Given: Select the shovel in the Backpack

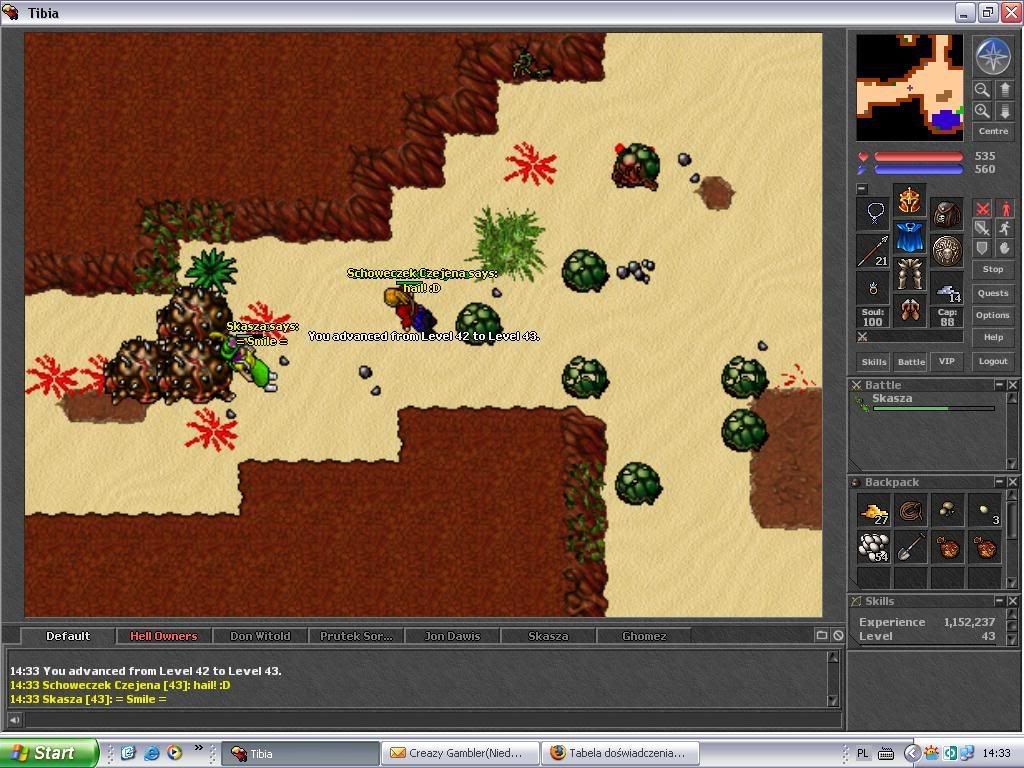Looking at the screenshot, I should 910,547.
